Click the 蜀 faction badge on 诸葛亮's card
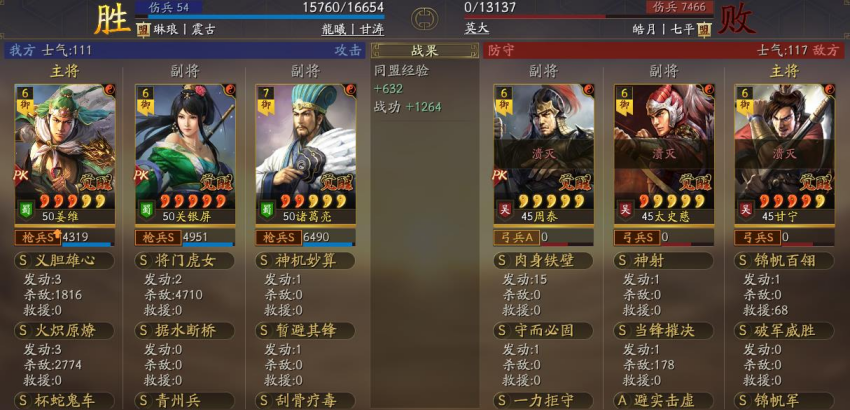The height and width of the screenshot is (410, 850). point(266,210)
